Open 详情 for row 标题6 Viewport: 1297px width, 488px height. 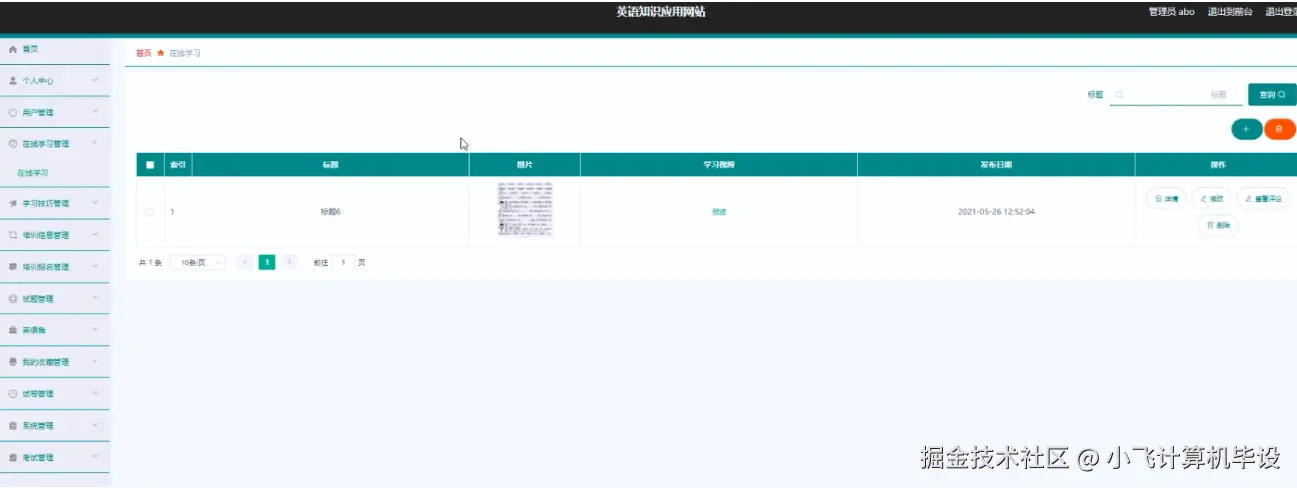tap(1166, 199)
